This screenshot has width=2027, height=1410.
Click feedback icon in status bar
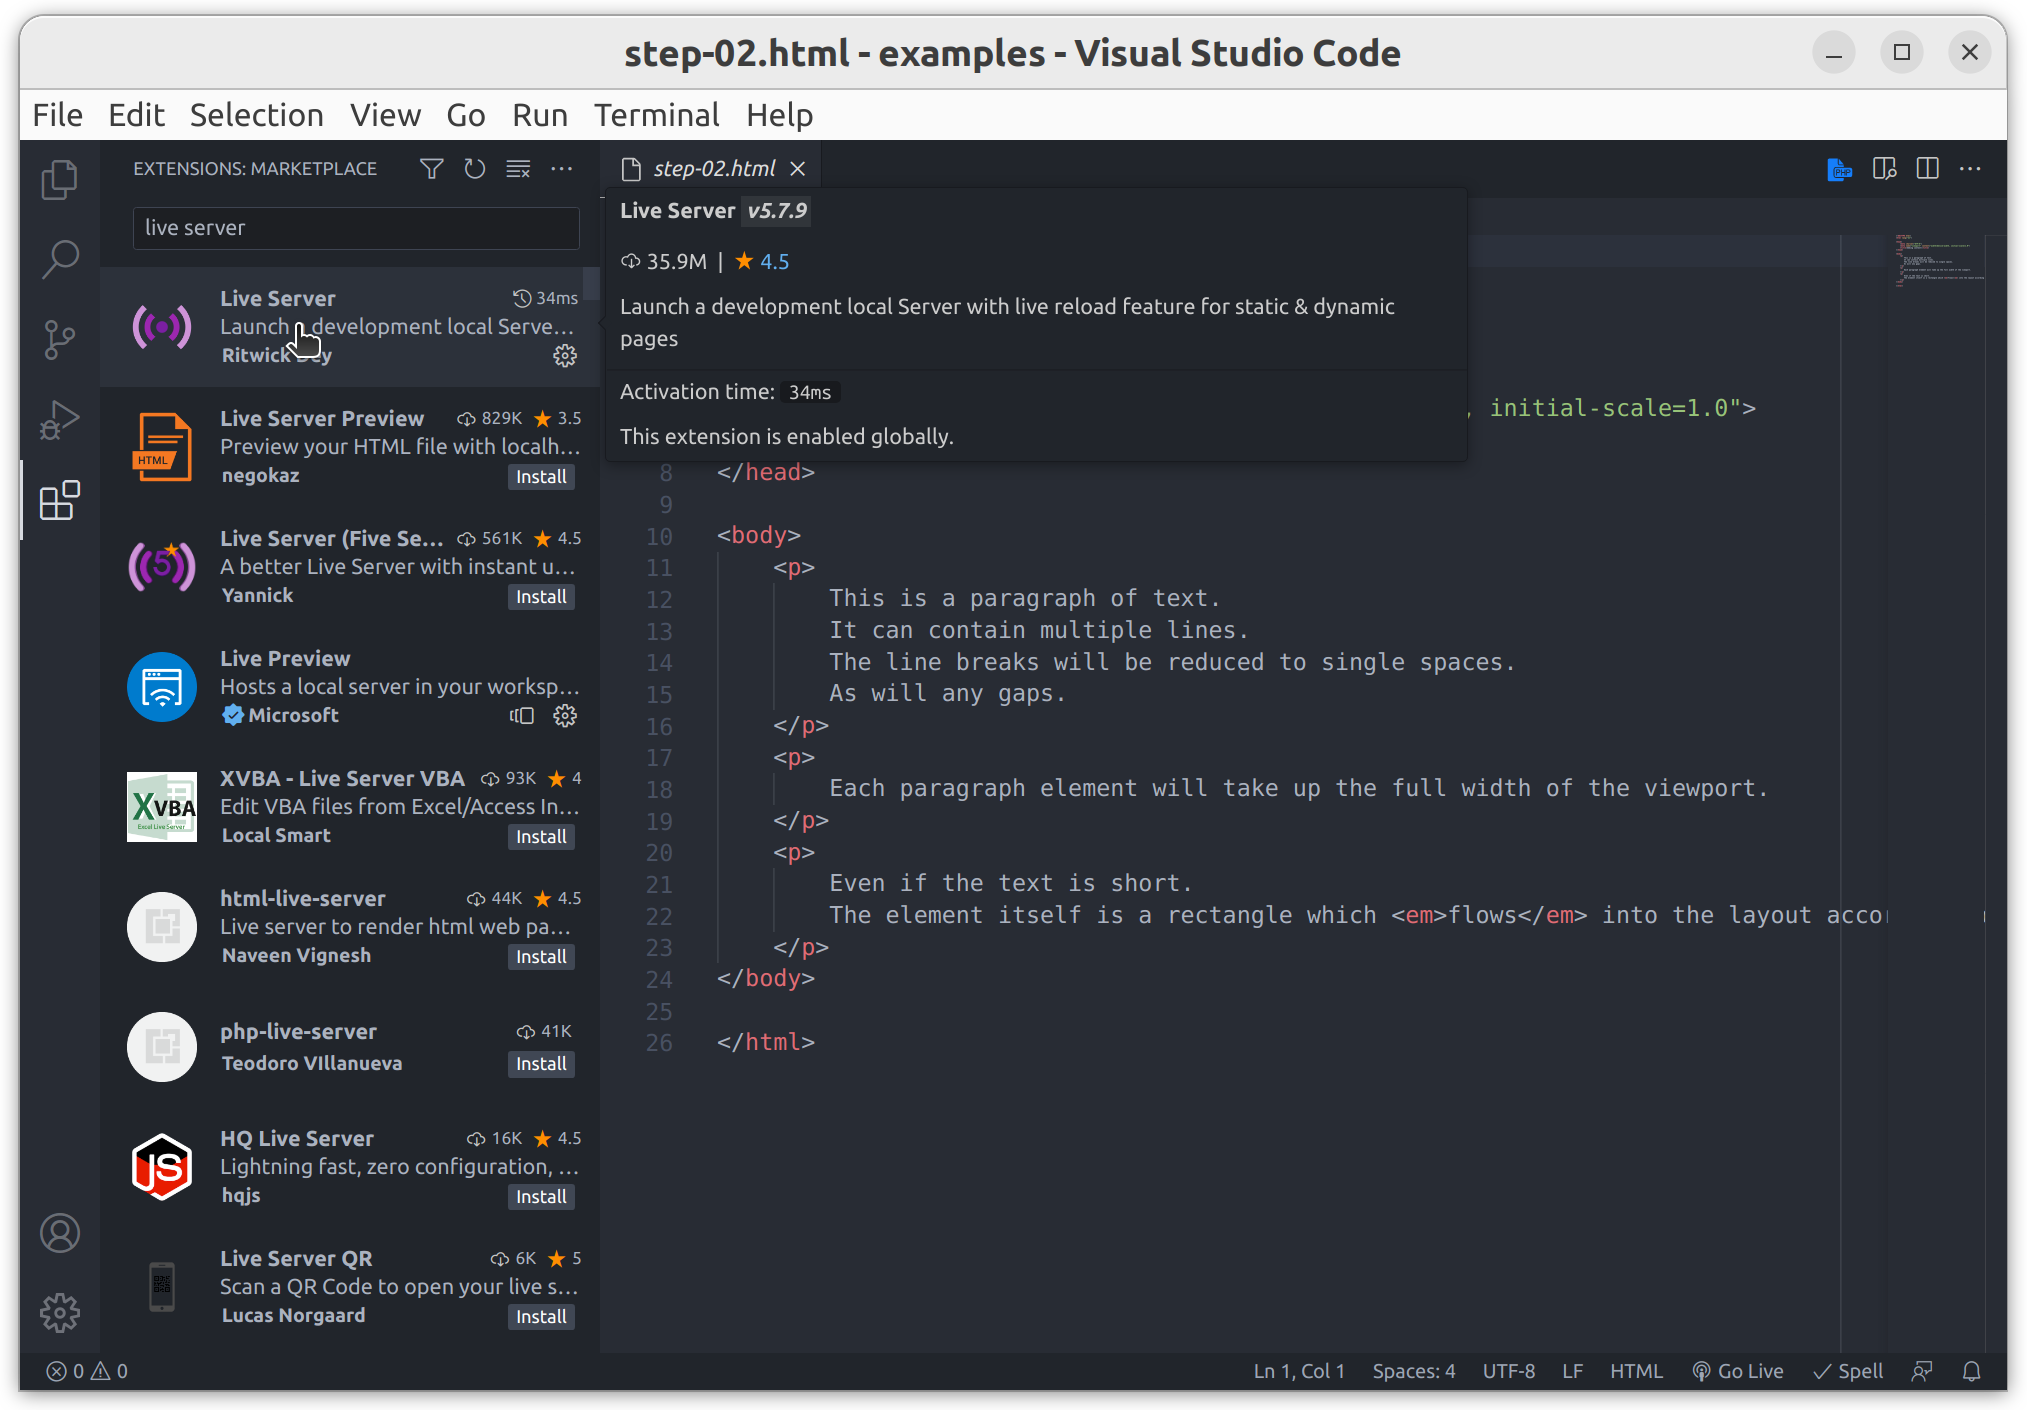click(1922, 1371)
